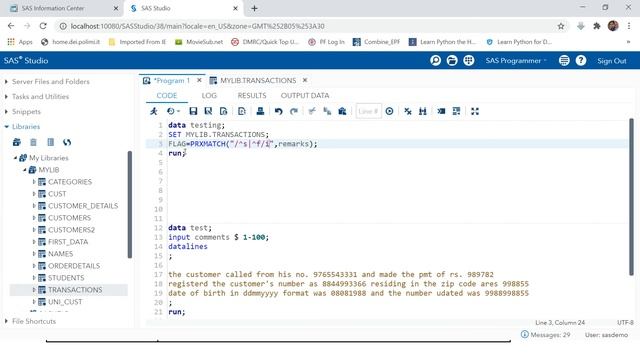This screenshot has height=360, width=640.
Task: Select the FIRST_DATA table
Action: point(68,242)
